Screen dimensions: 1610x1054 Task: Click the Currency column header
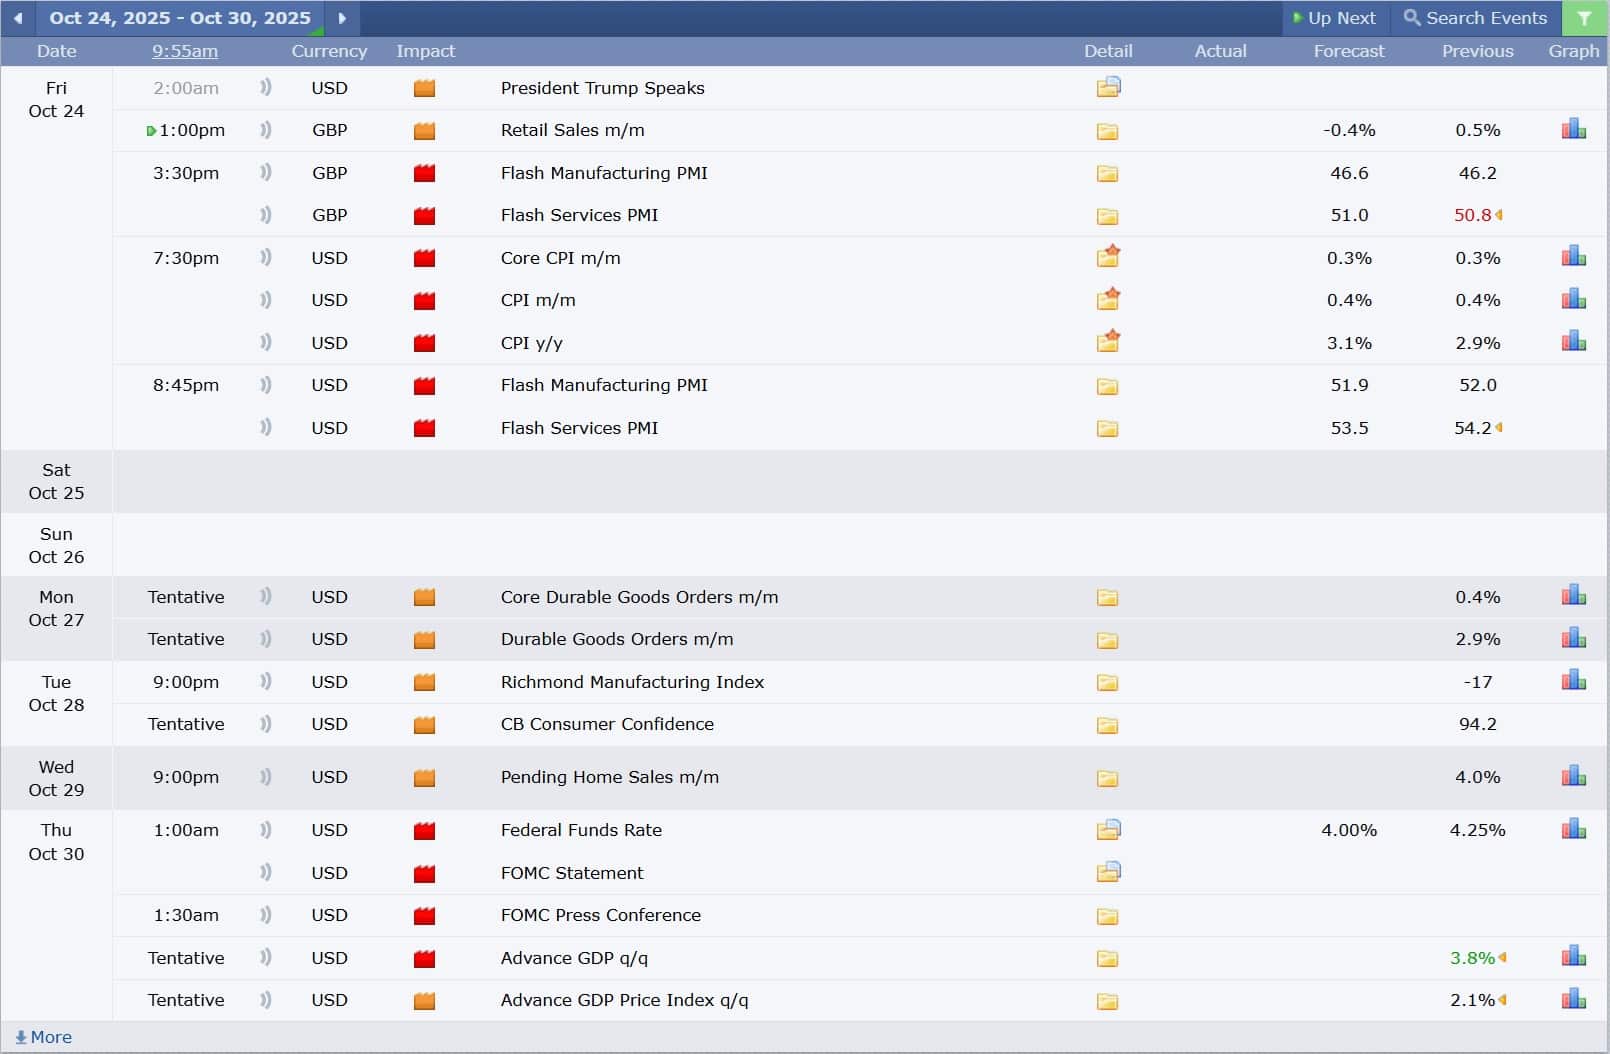(x=329, y=51)
